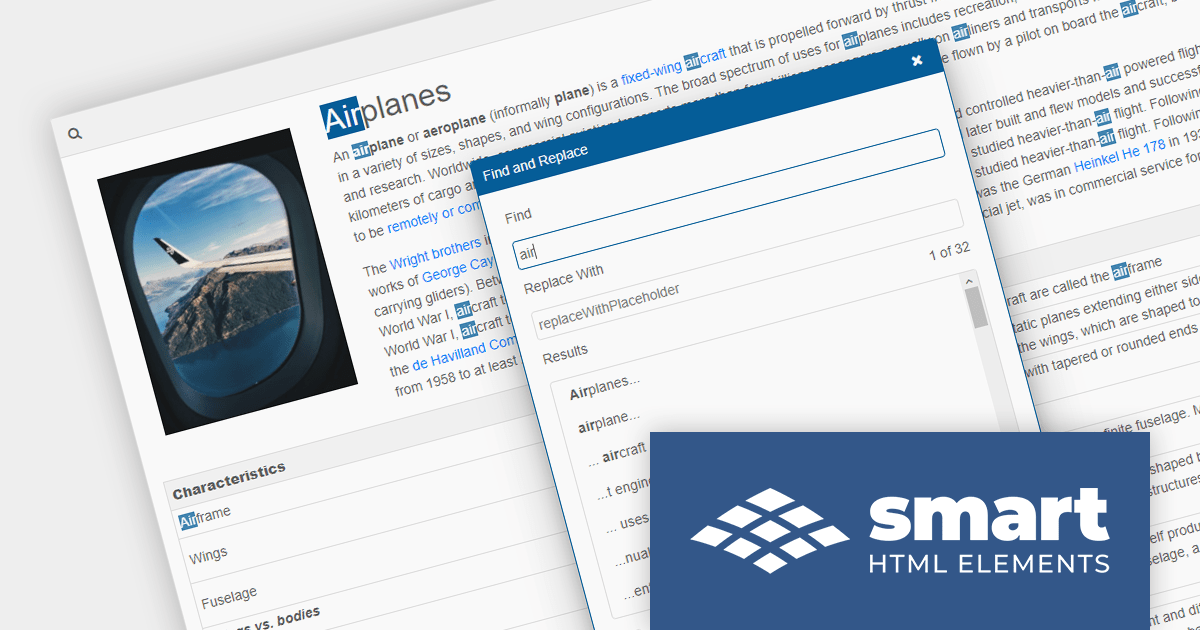Select the '... aircraft' search result
This screenshot has height=630, width=1200.
(x=616, y=456)
